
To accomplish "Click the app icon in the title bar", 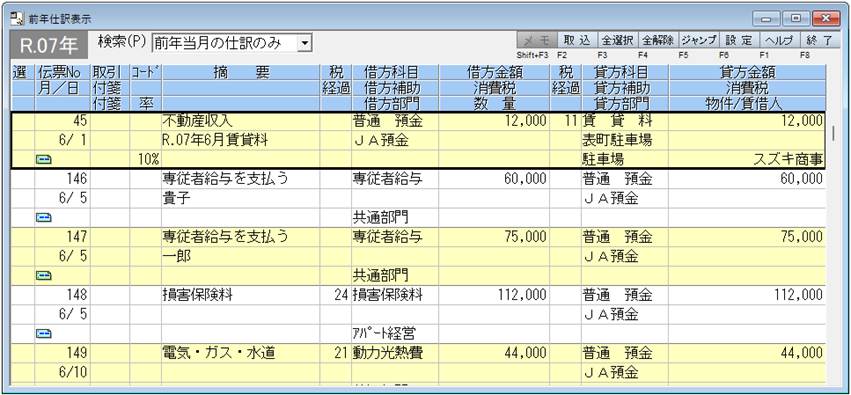I will 17,18.
